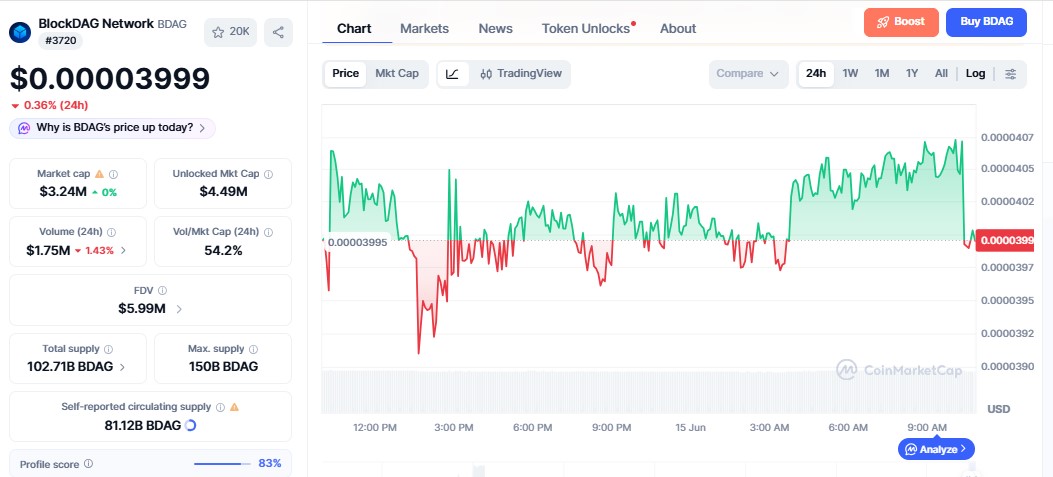Click the $0.00003999 price text
This screenshot has width=1053, height=477.
coord(109,79)
